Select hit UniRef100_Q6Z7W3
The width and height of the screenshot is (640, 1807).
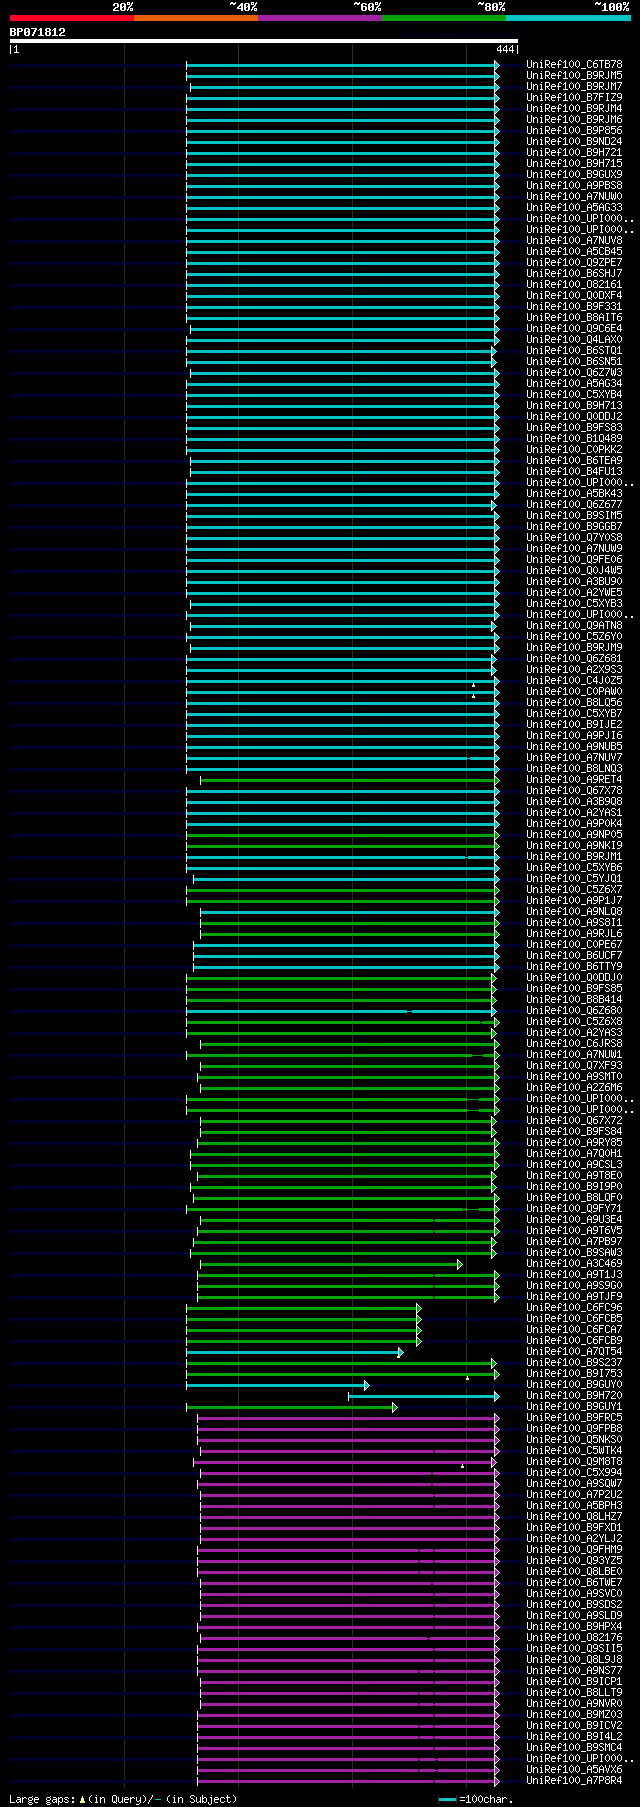pyautogui.click(x=574, y=373)
